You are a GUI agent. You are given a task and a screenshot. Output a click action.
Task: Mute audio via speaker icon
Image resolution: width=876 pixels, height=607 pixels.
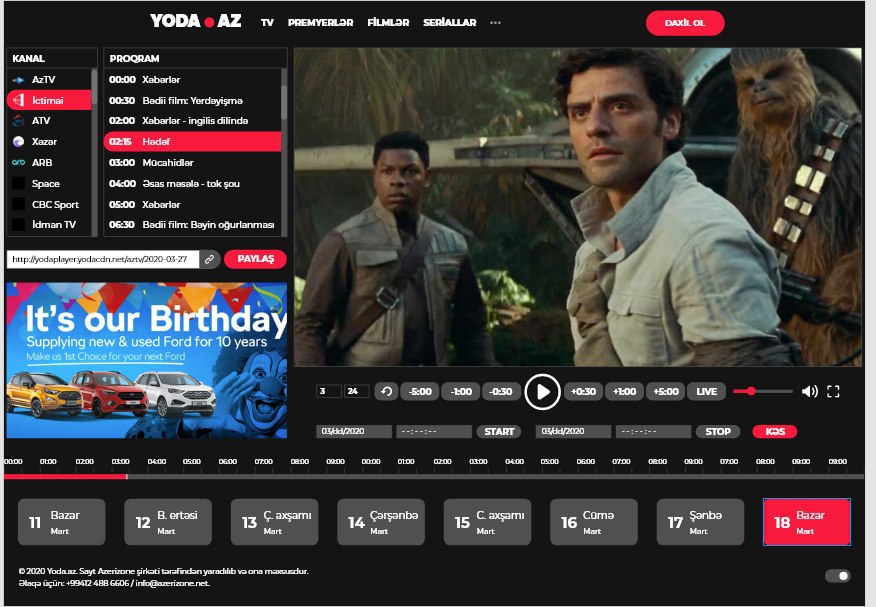tap(809, 391)
